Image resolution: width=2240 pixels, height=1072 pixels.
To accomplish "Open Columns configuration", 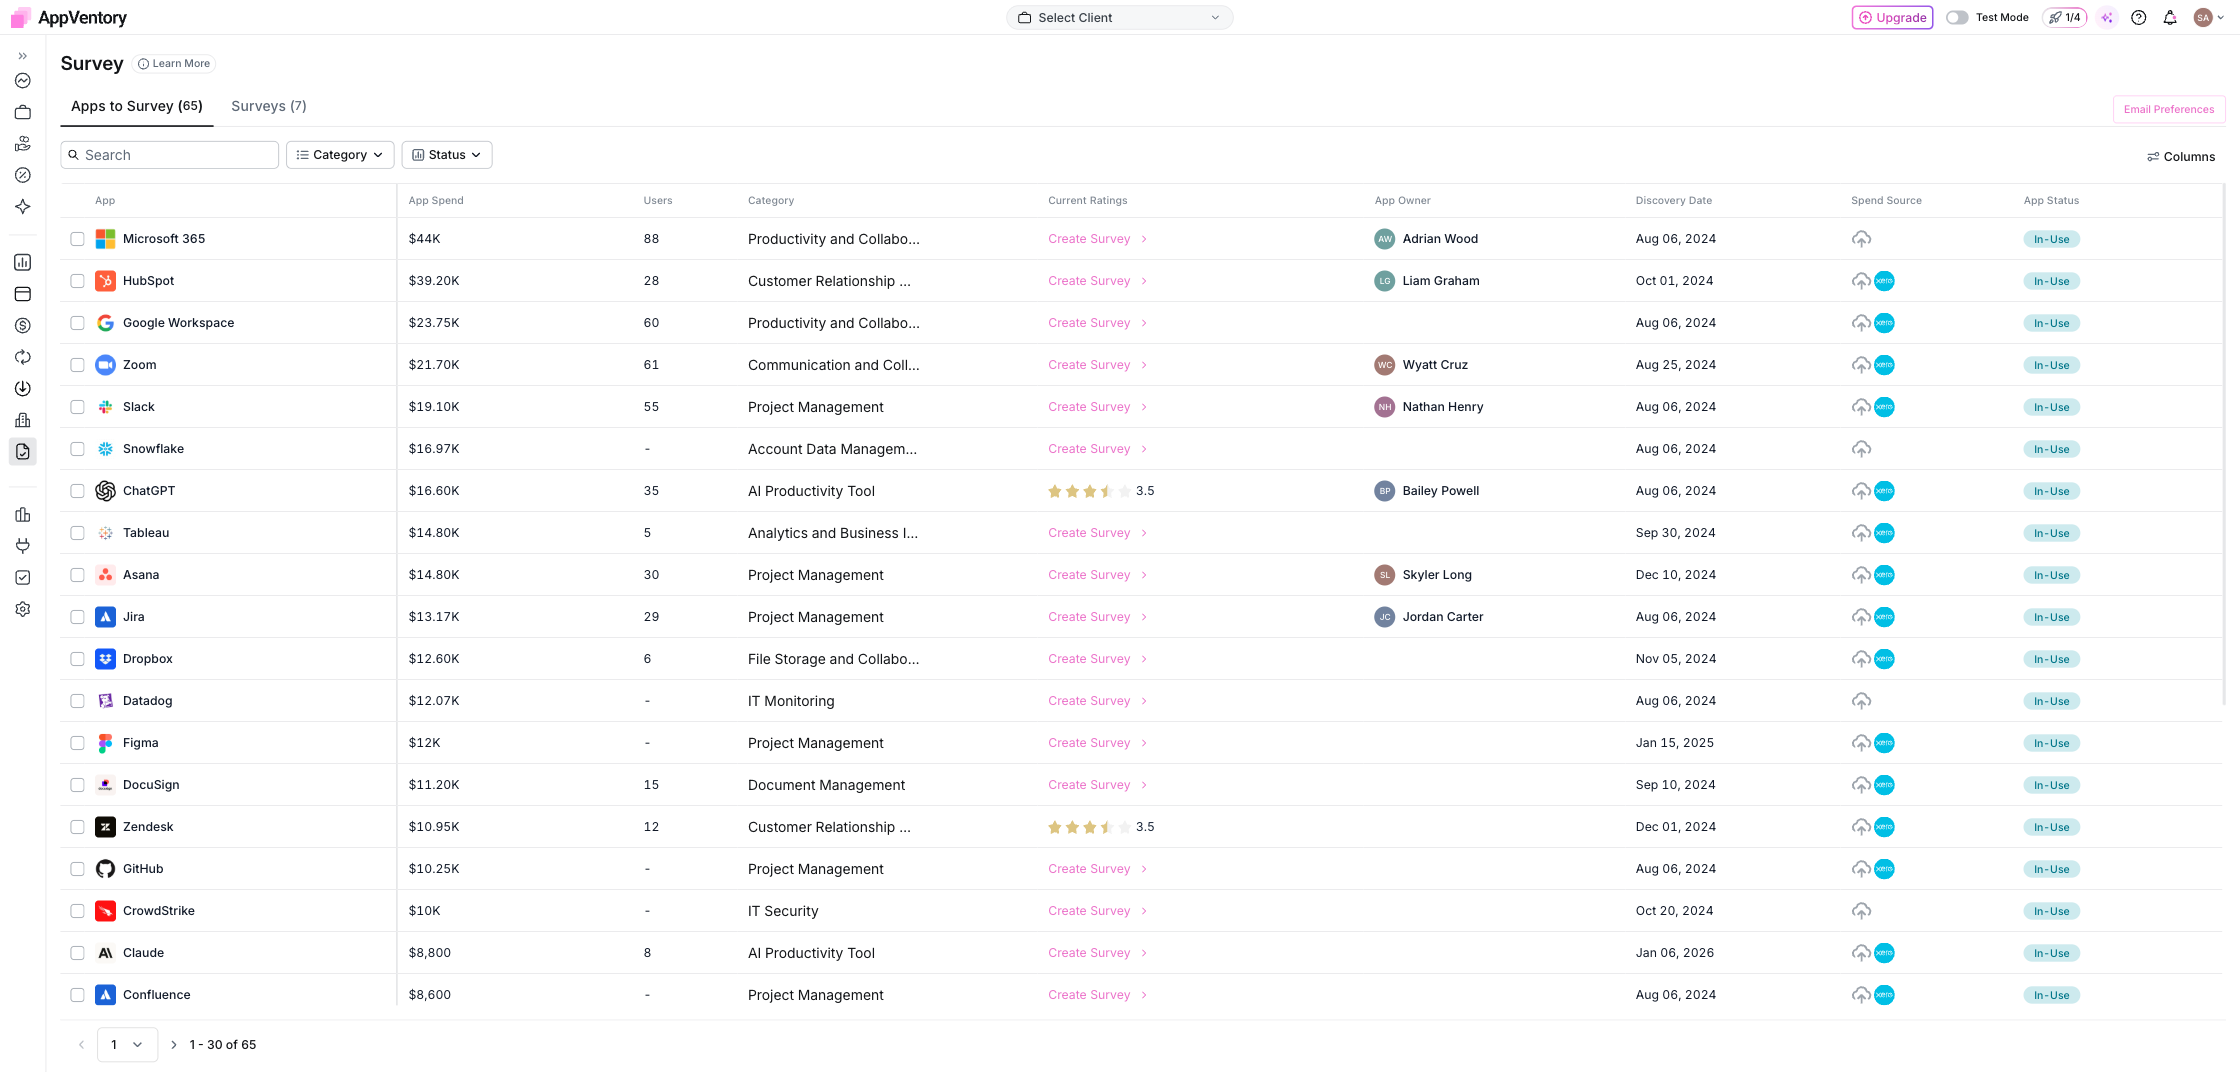I will click(2180, 157).
